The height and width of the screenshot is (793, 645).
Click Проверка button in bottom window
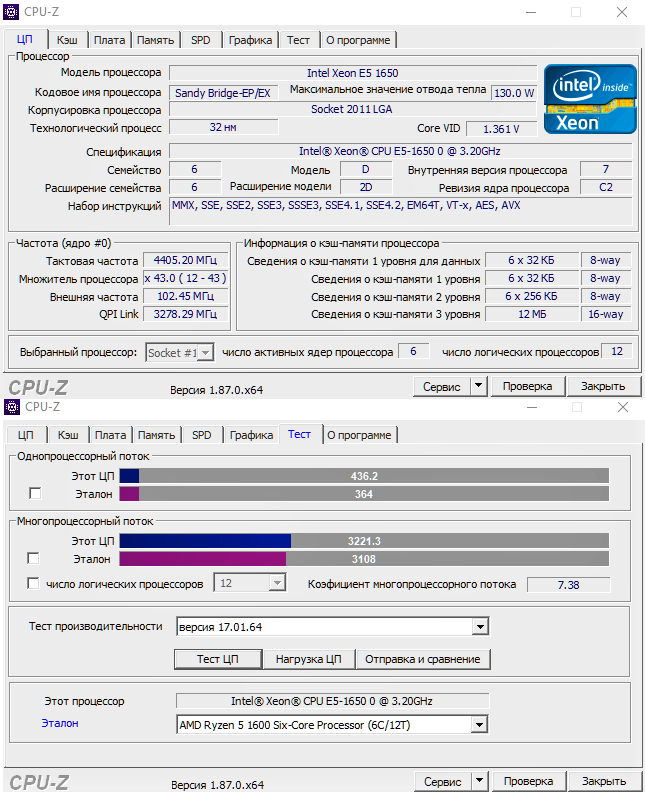pos(528,781)
